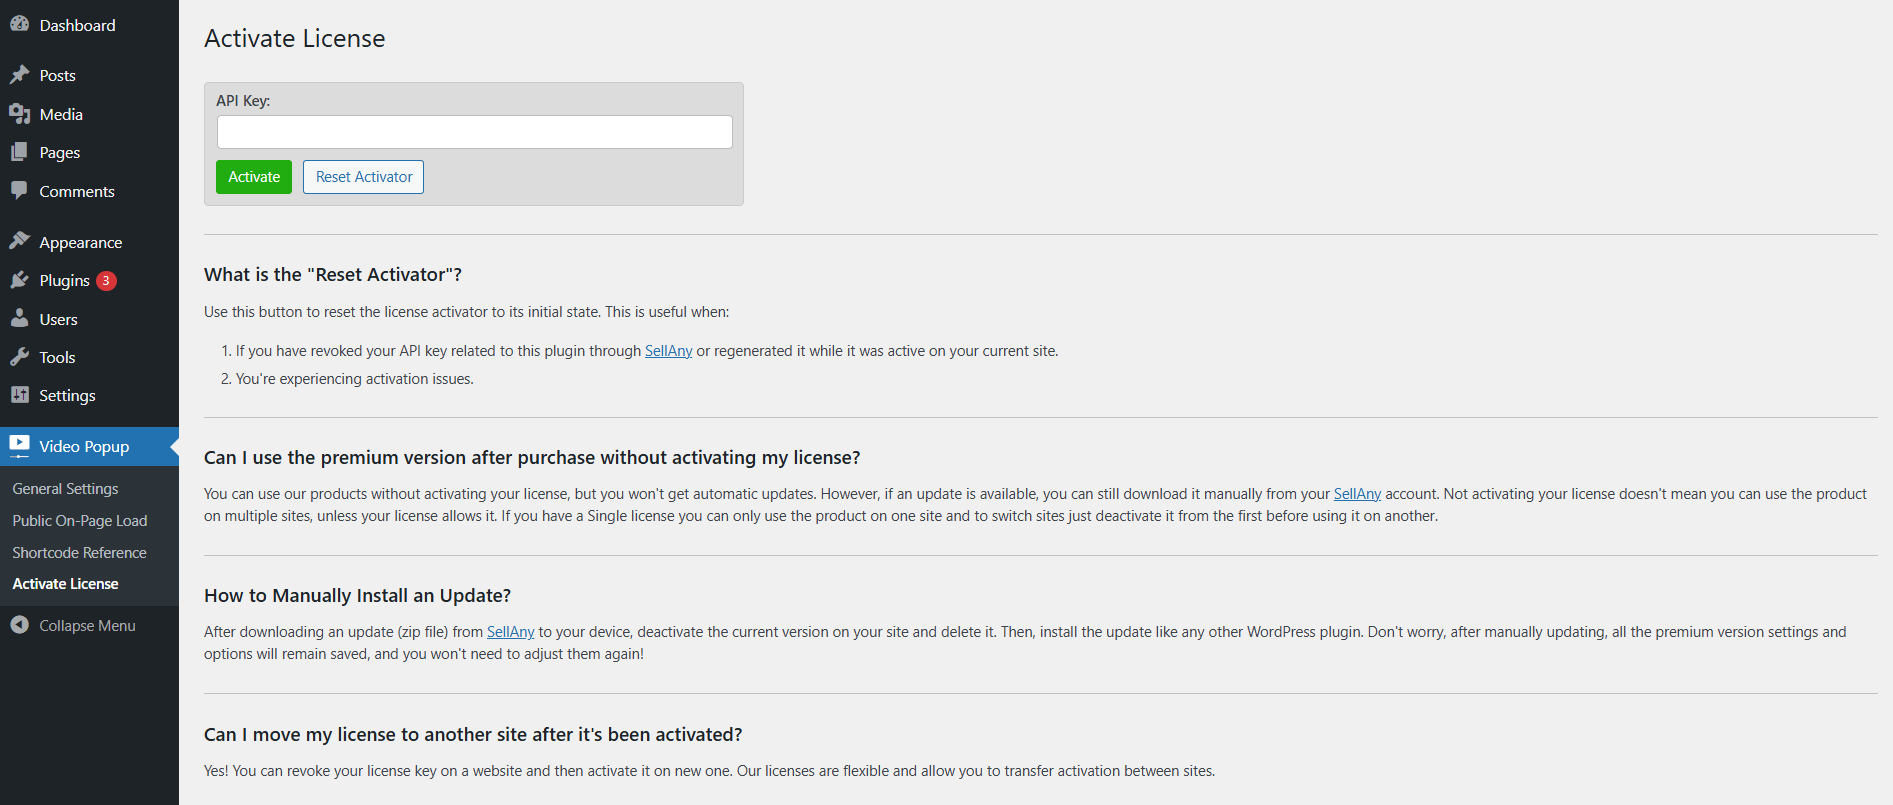The width and height of the screenshot is (1893, 805).
Task: Select the Activate License submenu item
Action: (65, 584)
